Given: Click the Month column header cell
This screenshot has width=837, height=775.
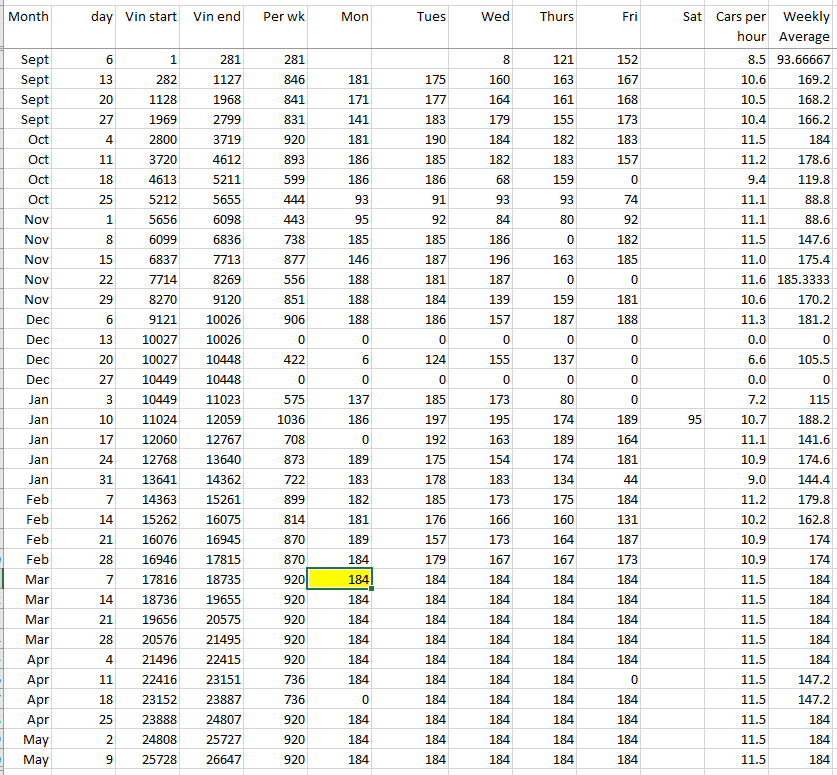Looking at the screenshot, I should coord(28,27).
